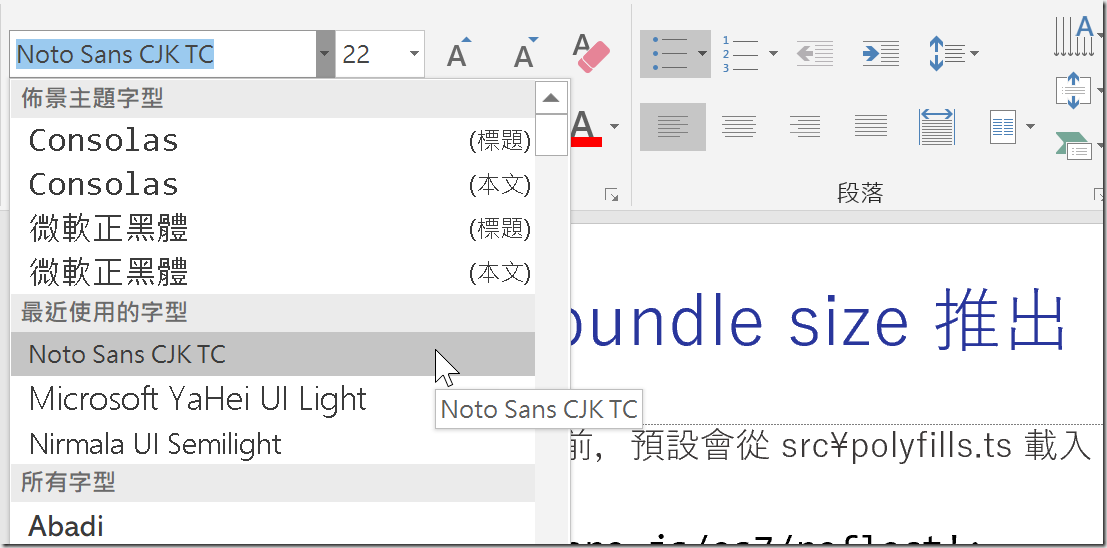
Task: Increase list indent level
Action: [881, 54]
